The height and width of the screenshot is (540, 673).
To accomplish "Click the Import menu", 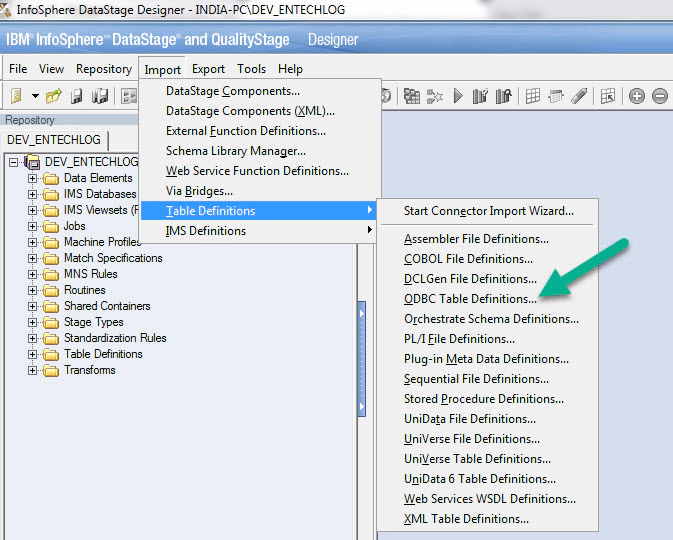I will tap(162, 69).
